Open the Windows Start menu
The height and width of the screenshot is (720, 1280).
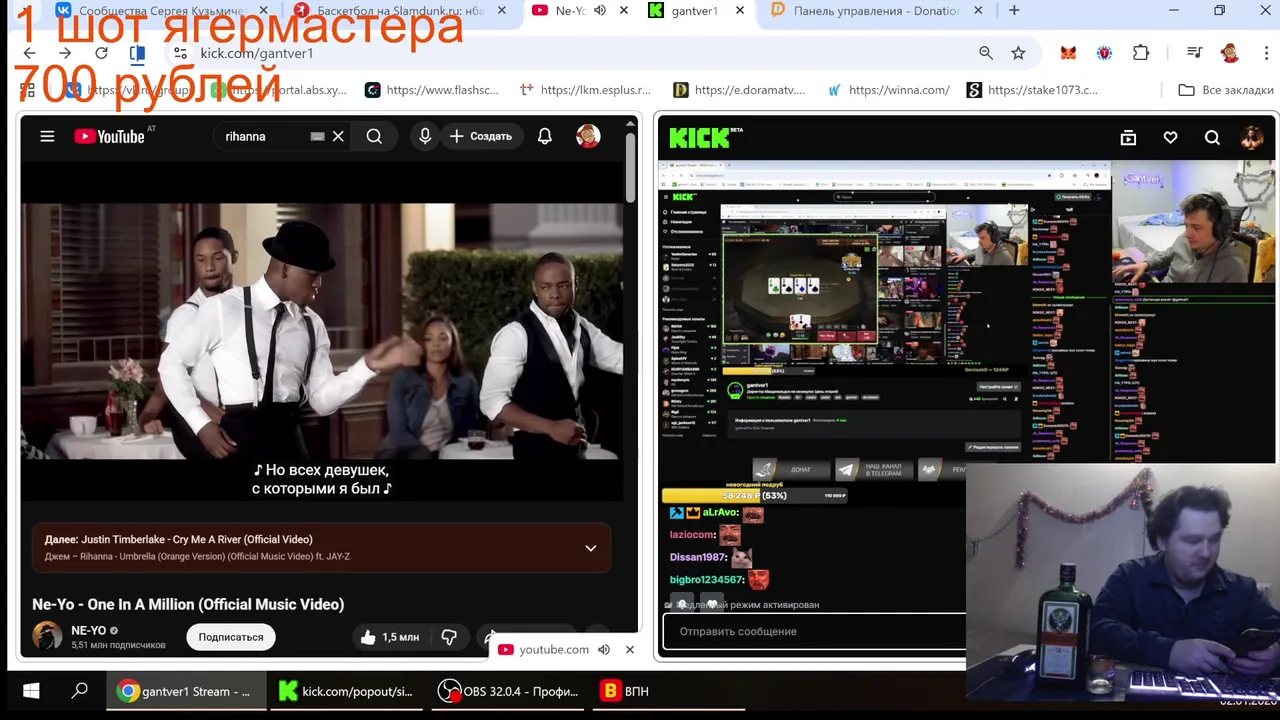coord(30,691)
